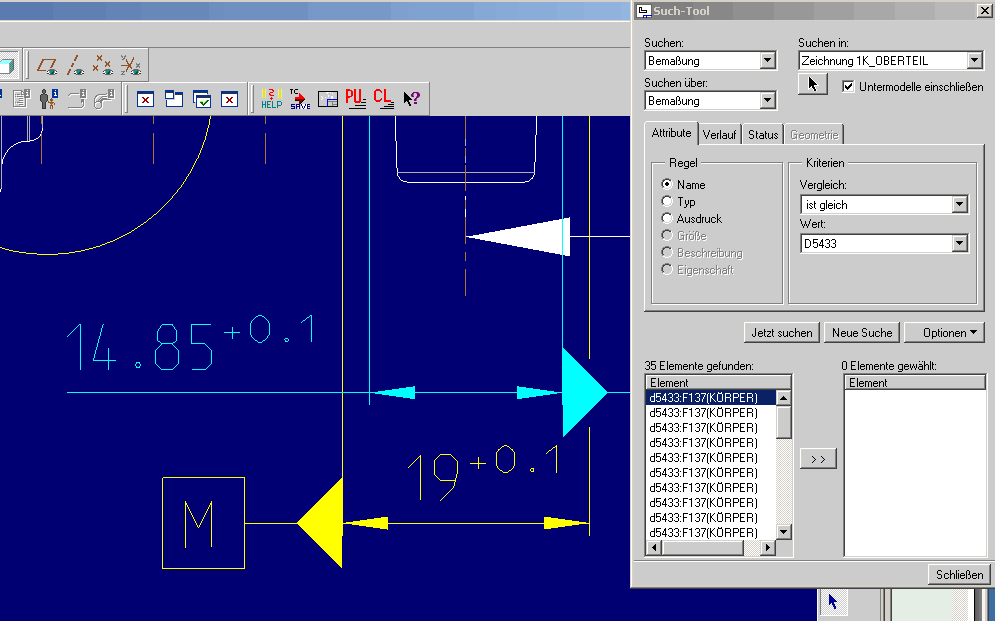Click the window-with-green-check activate icon

pyautogui.click(x=202, y=99)
